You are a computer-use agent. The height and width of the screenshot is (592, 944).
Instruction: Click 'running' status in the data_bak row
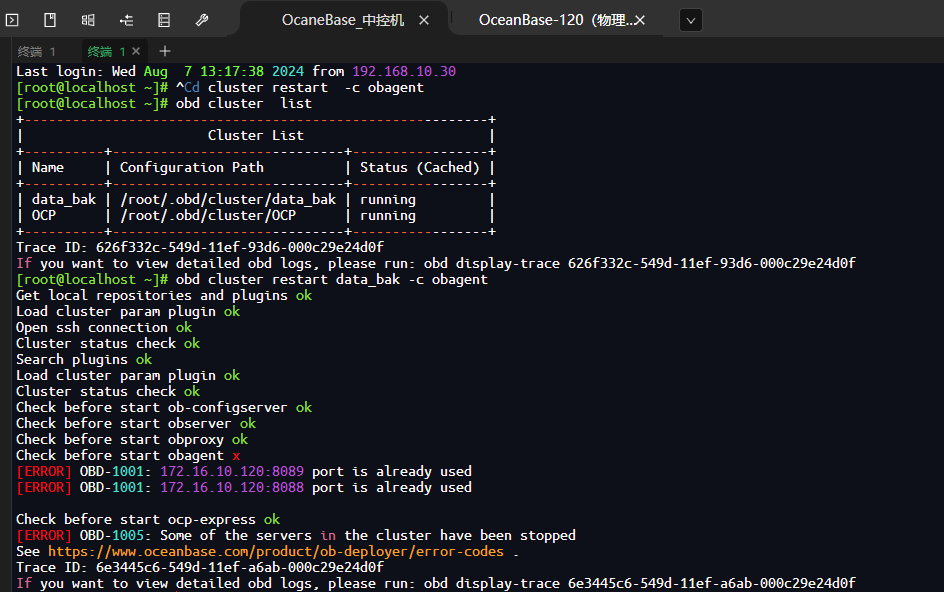point(388,200)
